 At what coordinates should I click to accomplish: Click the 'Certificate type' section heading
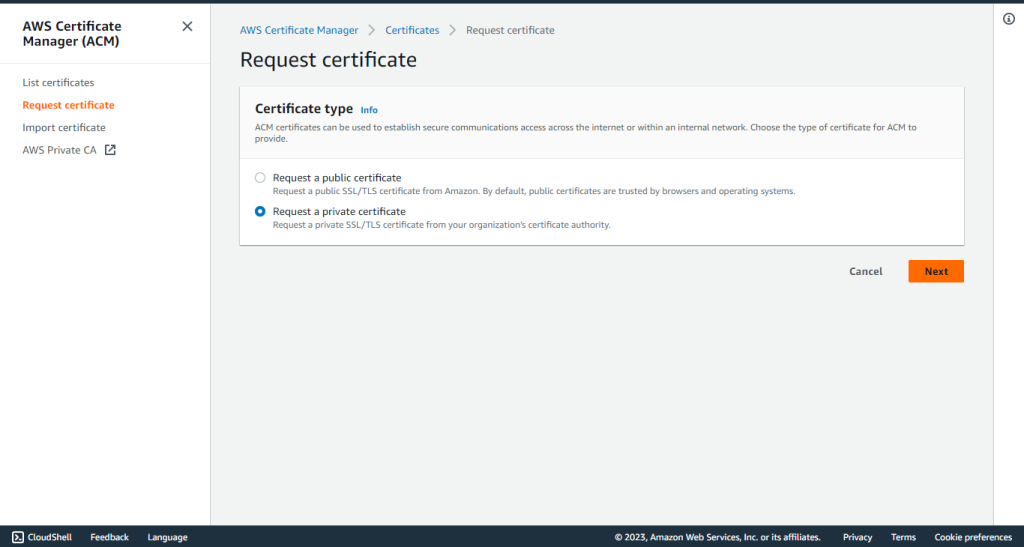point(304,109)
